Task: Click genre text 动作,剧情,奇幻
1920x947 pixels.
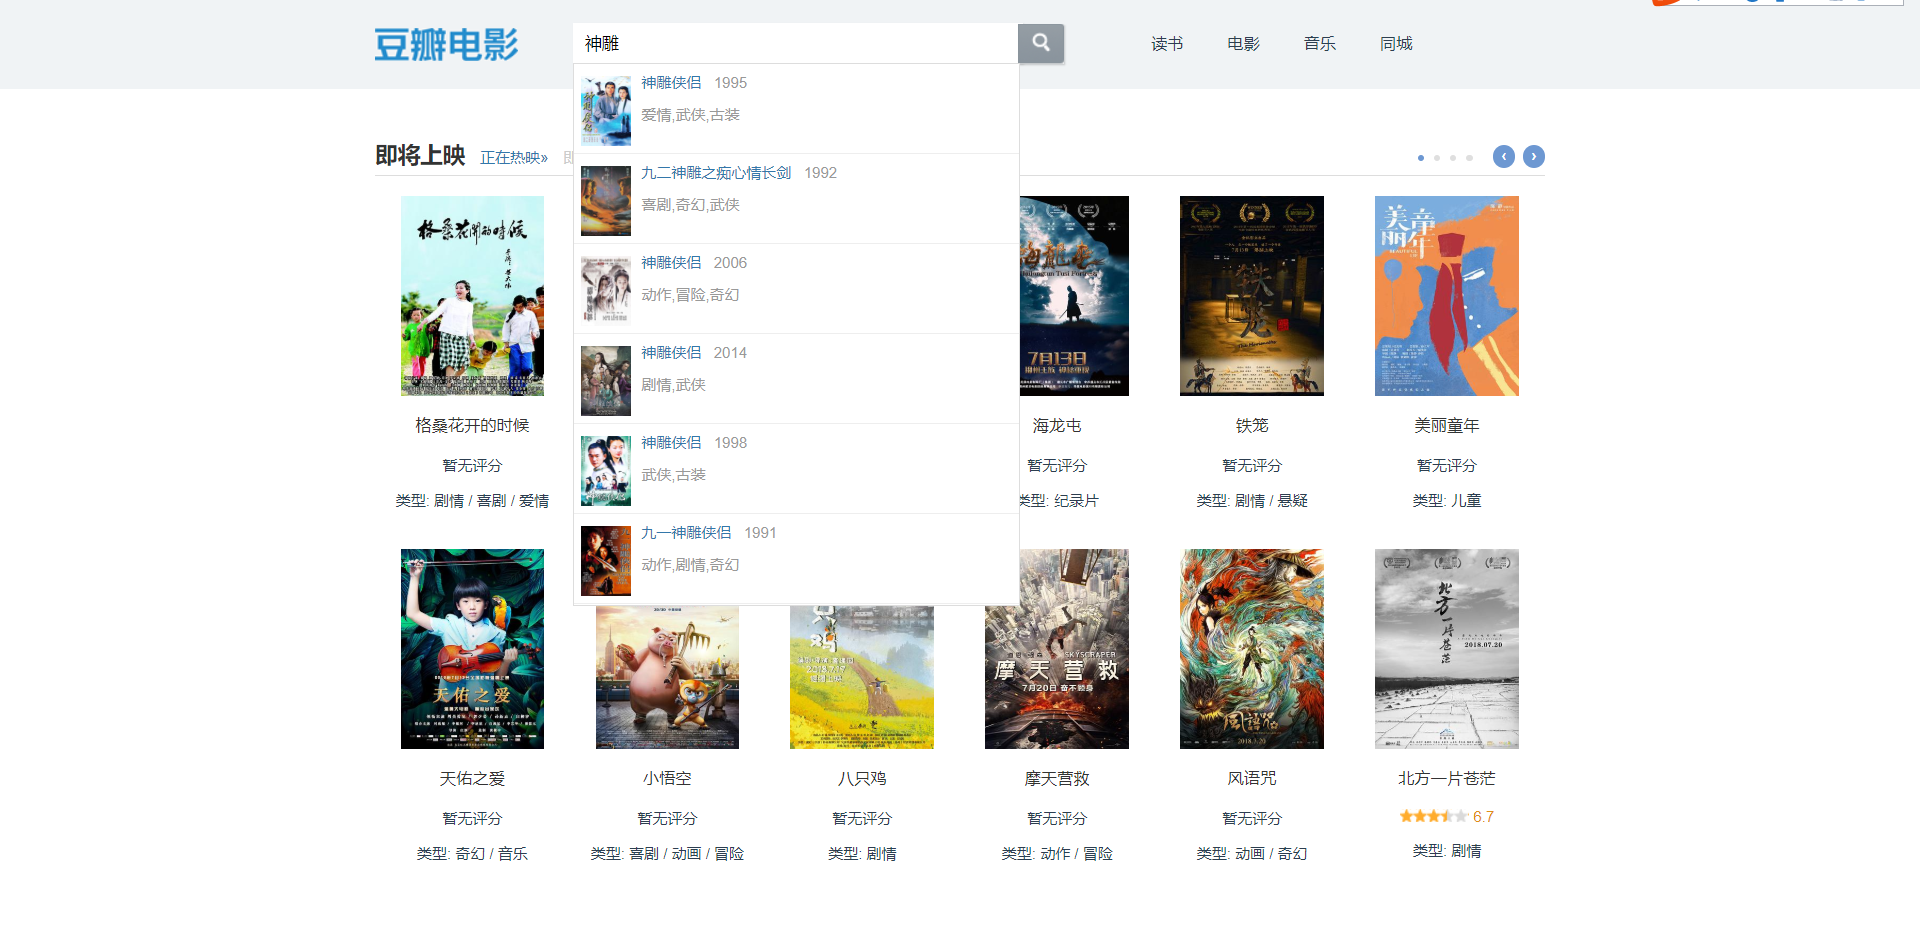Action: coord(690,565)
